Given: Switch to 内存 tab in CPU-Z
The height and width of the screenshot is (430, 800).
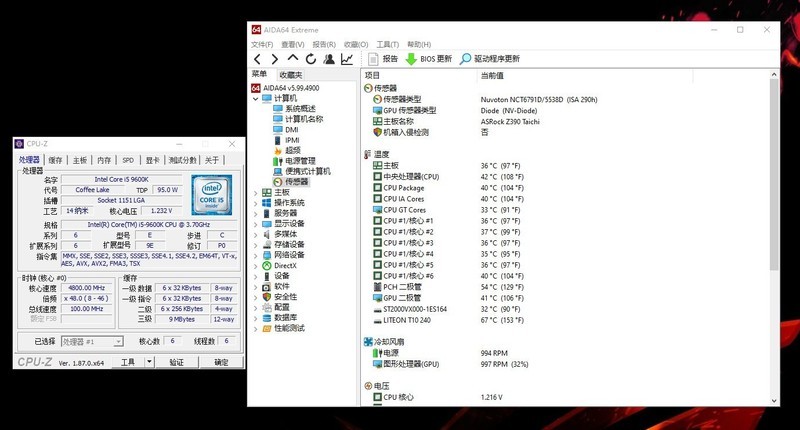Looking at the screenshot, I should tap(104, 160).
